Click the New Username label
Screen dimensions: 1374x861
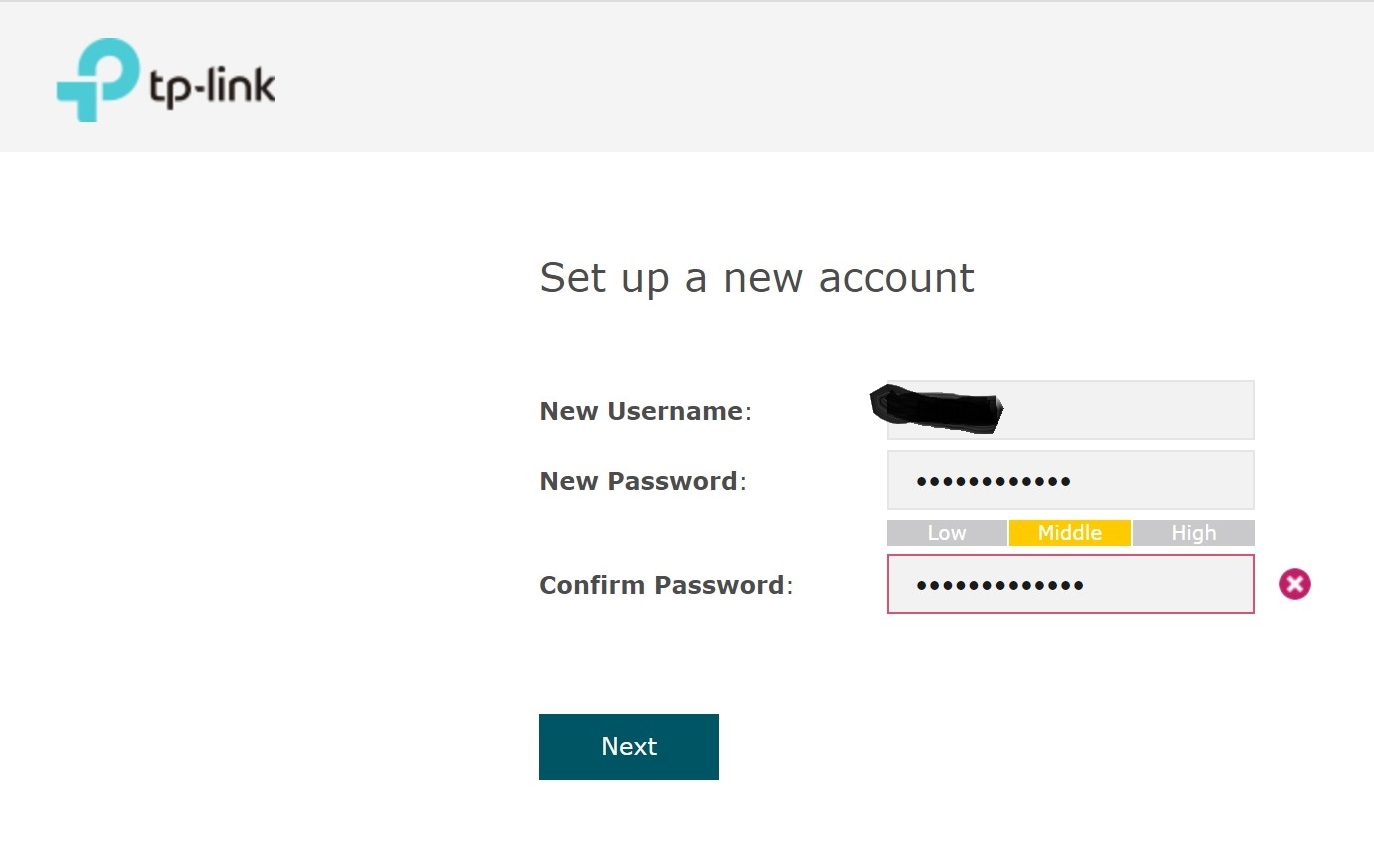tap(642, 411)
